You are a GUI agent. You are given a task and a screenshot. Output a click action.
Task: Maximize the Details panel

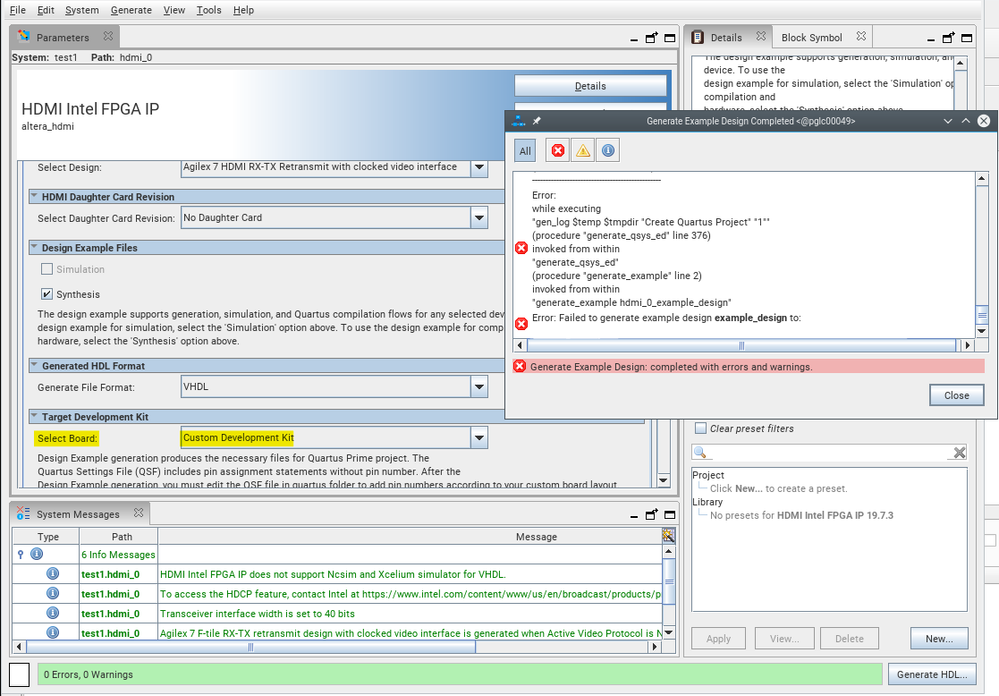[x=967, y=38]
